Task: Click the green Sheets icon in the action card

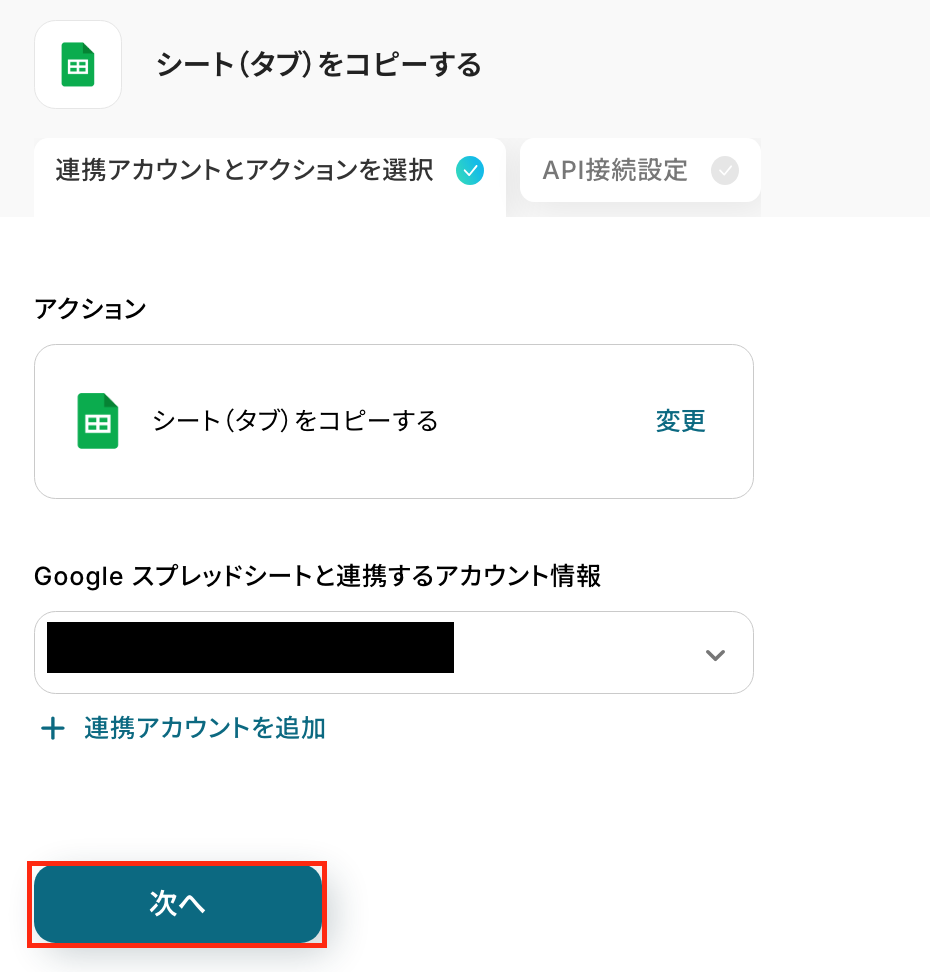Action: [98, 421]
